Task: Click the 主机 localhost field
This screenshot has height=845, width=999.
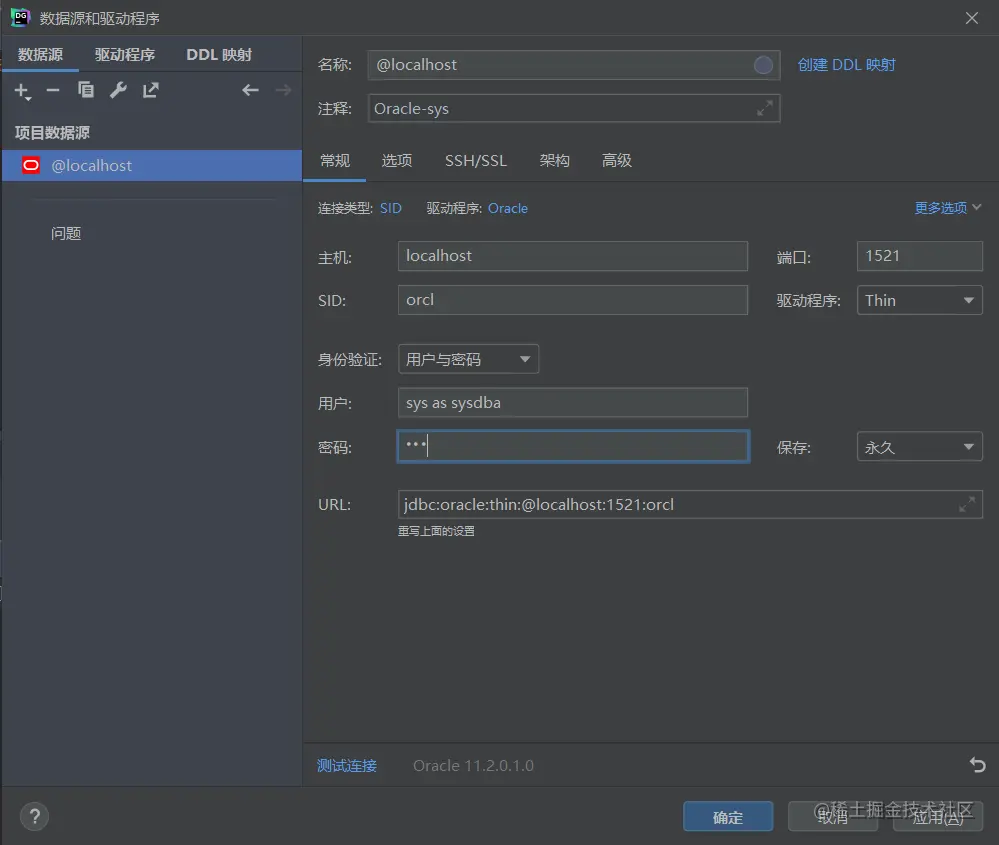Action: coord(573,256)
